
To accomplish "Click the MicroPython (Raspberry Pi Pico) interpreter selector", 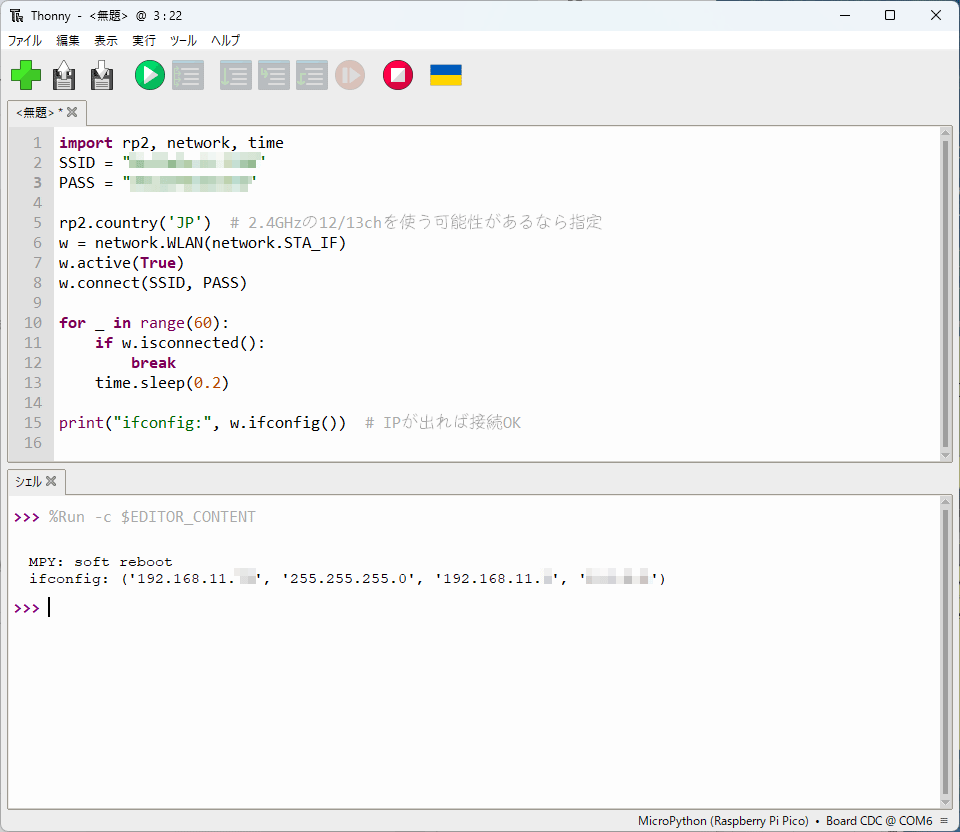I will (x=723, y=821).
